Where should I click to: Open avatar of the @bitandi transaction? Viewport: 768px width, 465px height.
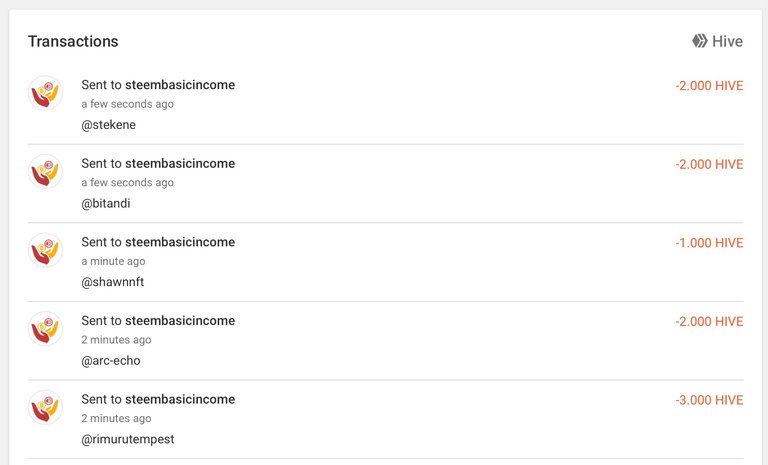pyautogui.click(x=46, y=171)
